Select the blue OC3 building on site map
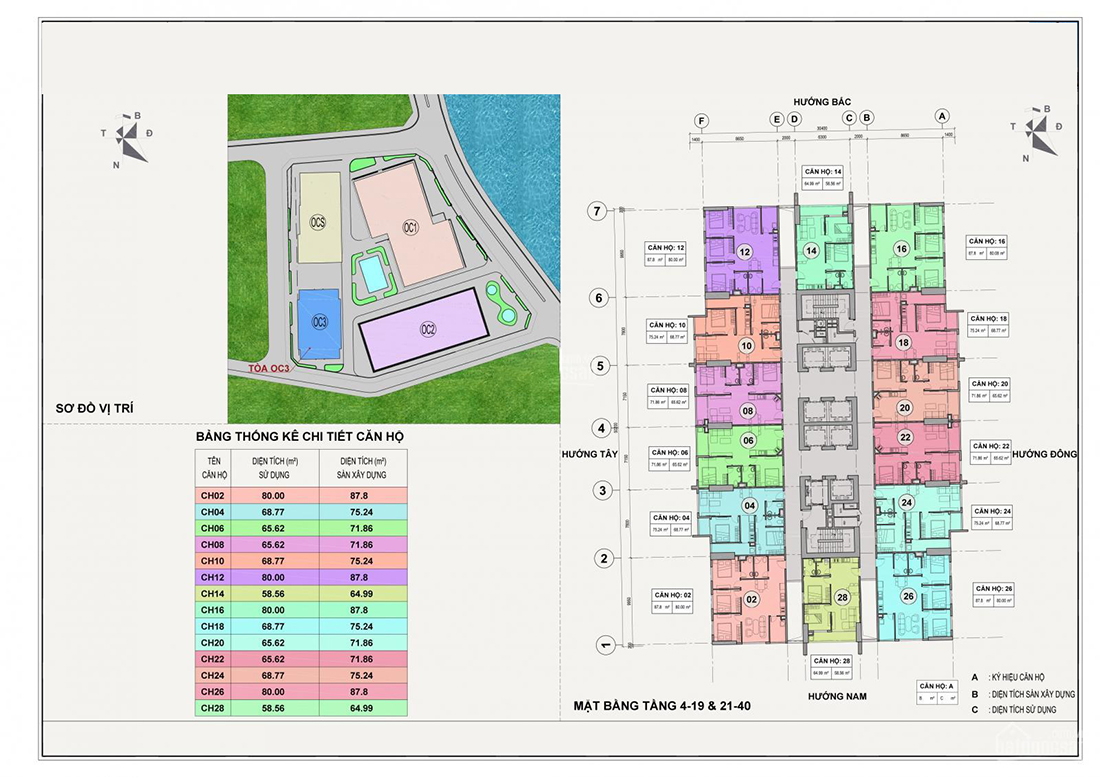This screenshot has height=777, width=1100. coord(319,323)
